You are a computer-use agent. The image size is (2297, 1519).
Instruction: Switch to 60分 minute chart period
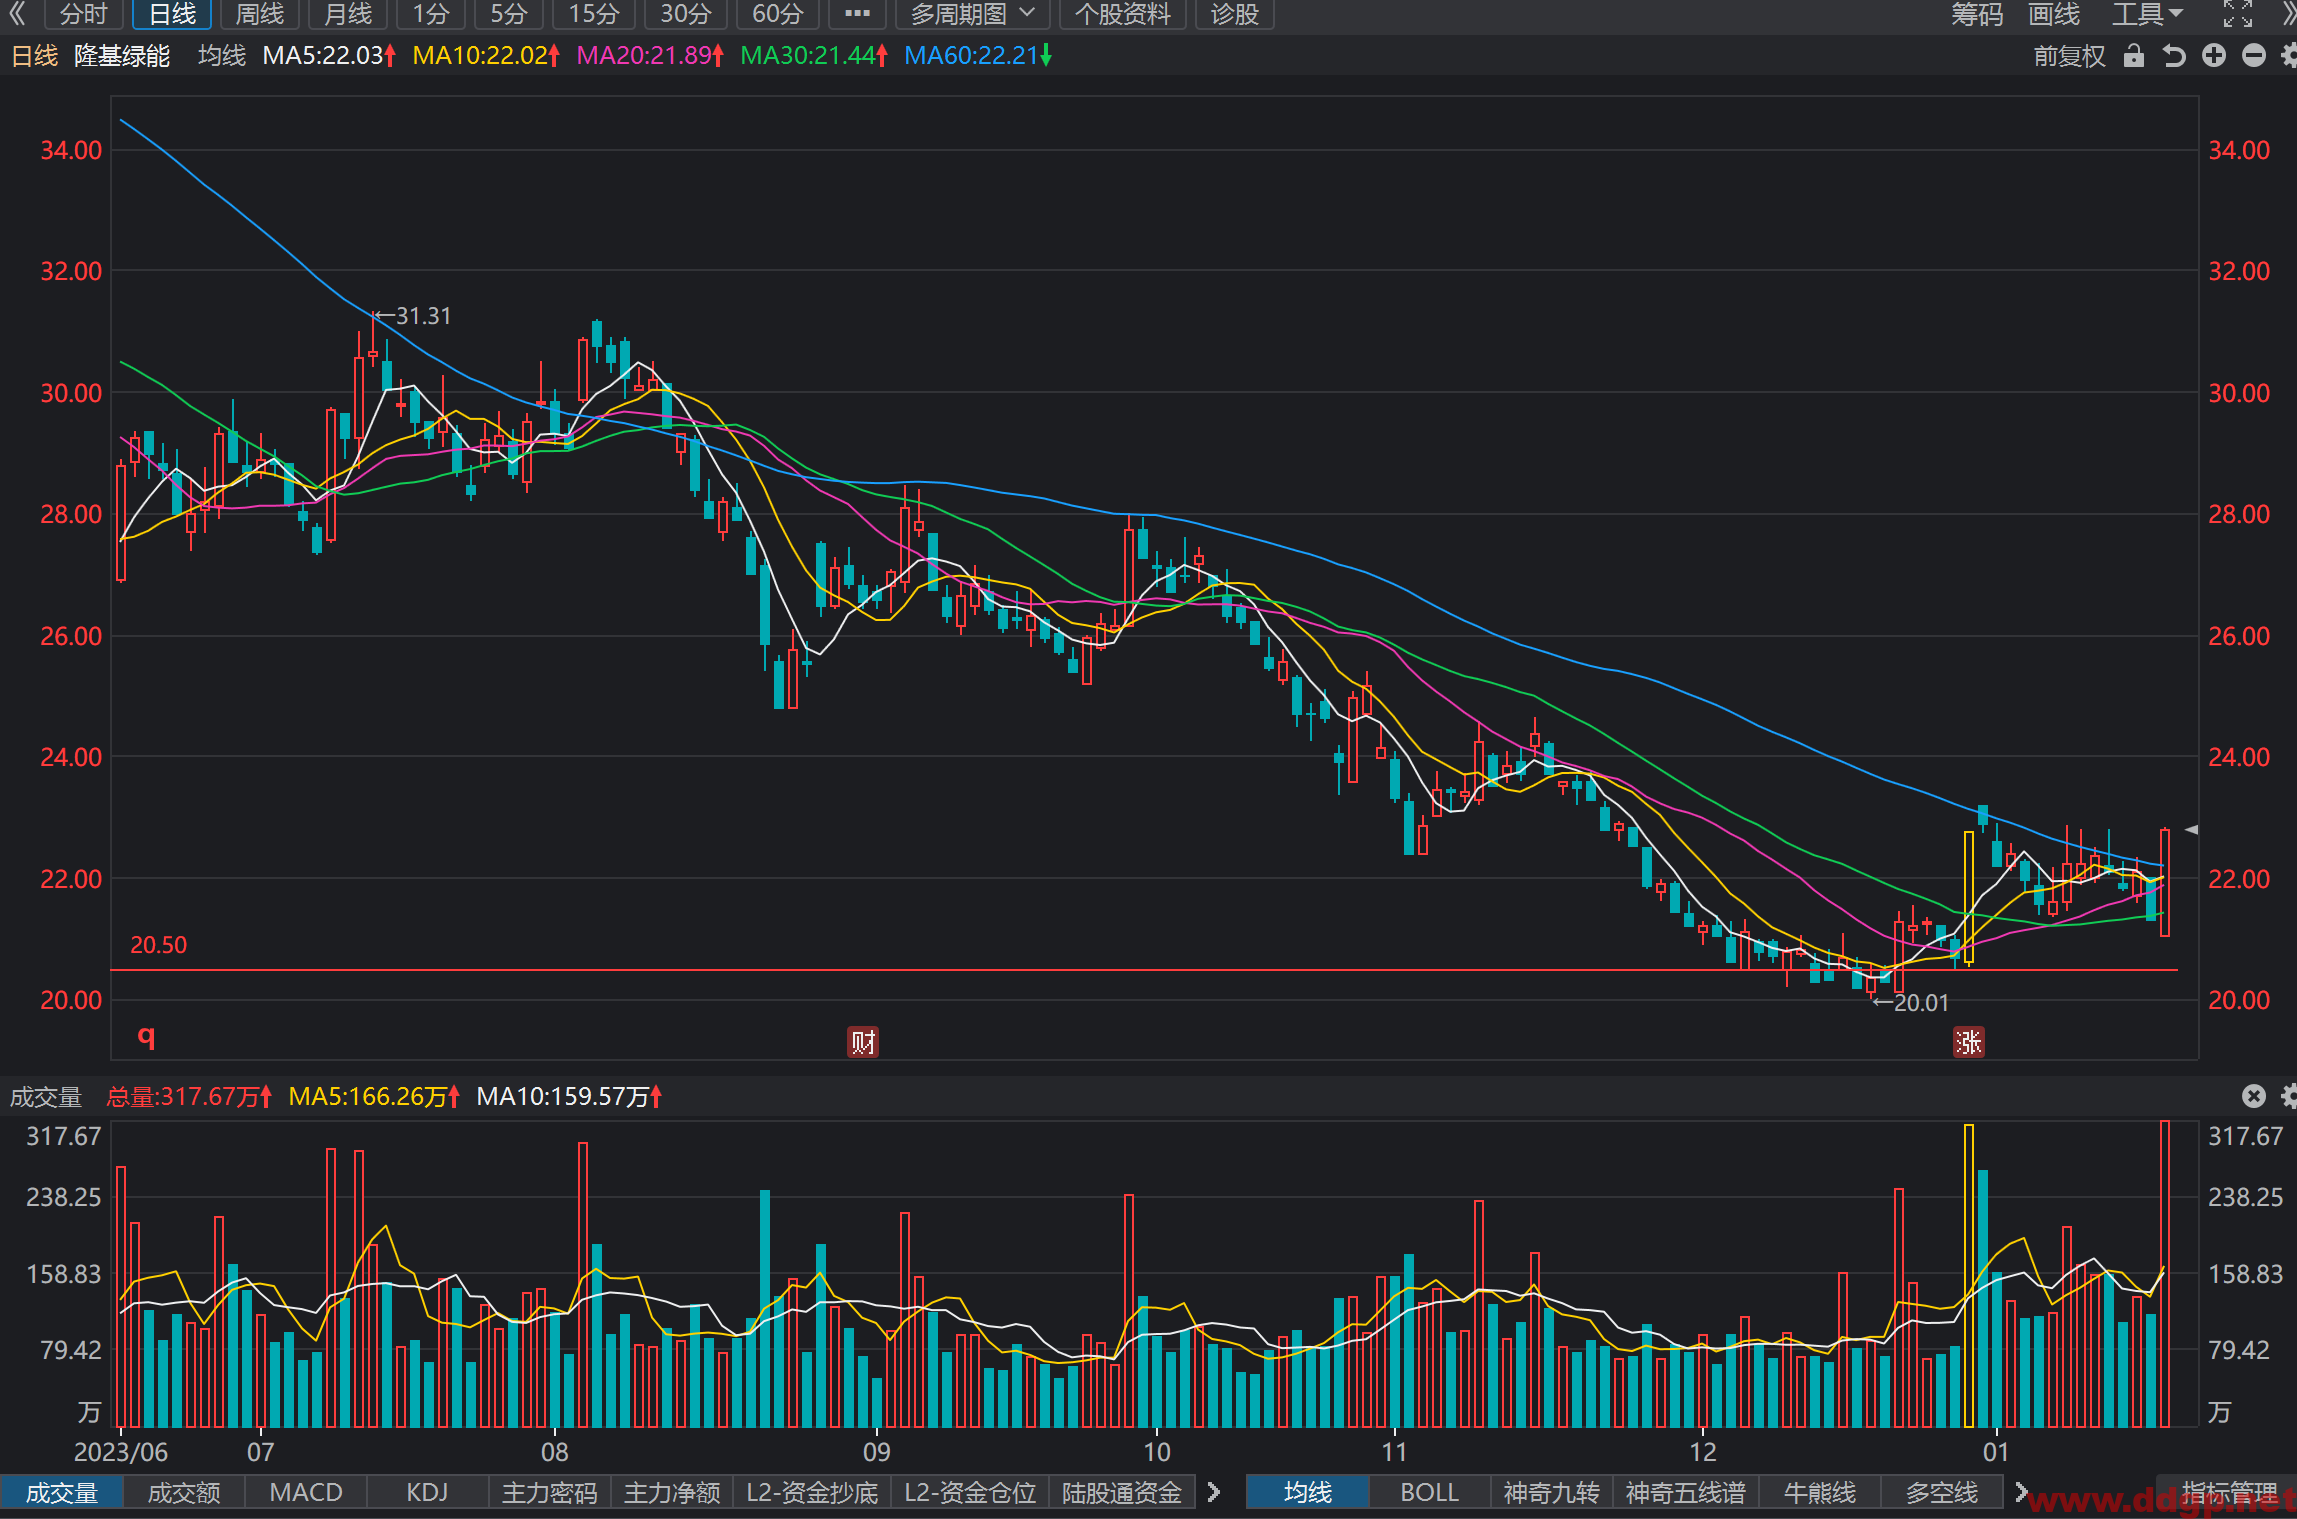click(x=777, y=14)
